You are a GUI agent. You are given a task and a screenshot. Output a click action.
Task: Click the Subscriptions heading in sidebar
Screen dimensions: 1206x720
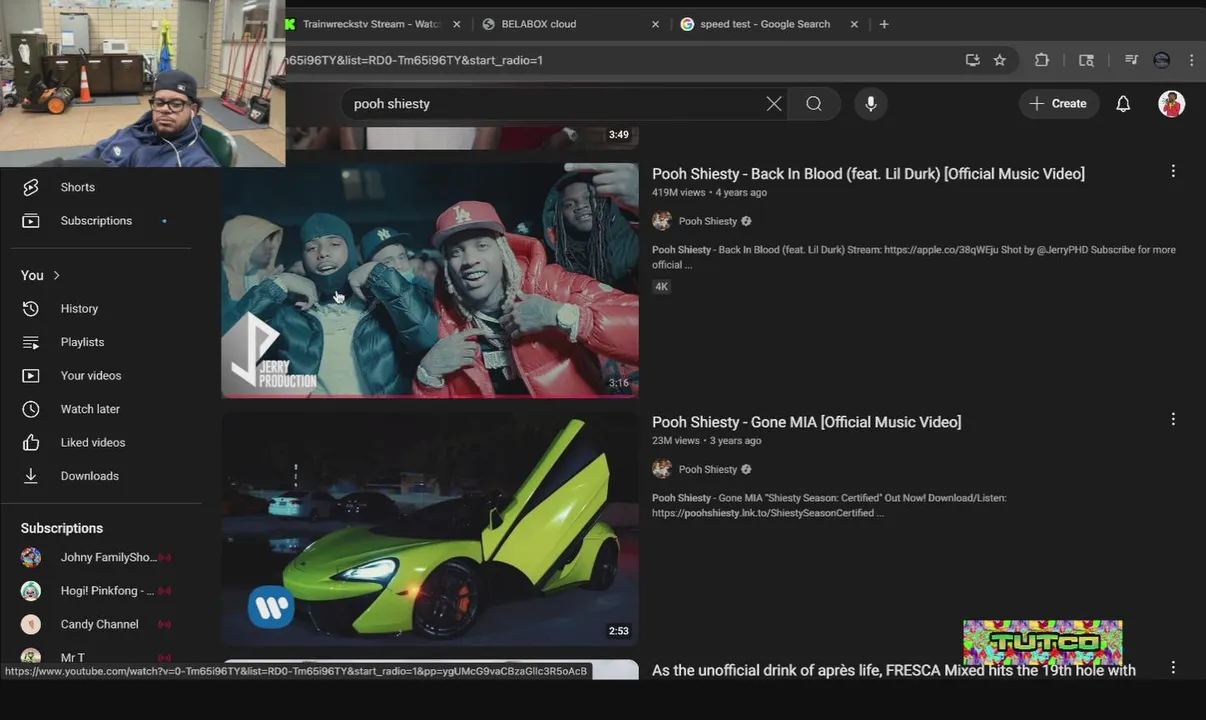pyautogui.click(x=62, y=528)
